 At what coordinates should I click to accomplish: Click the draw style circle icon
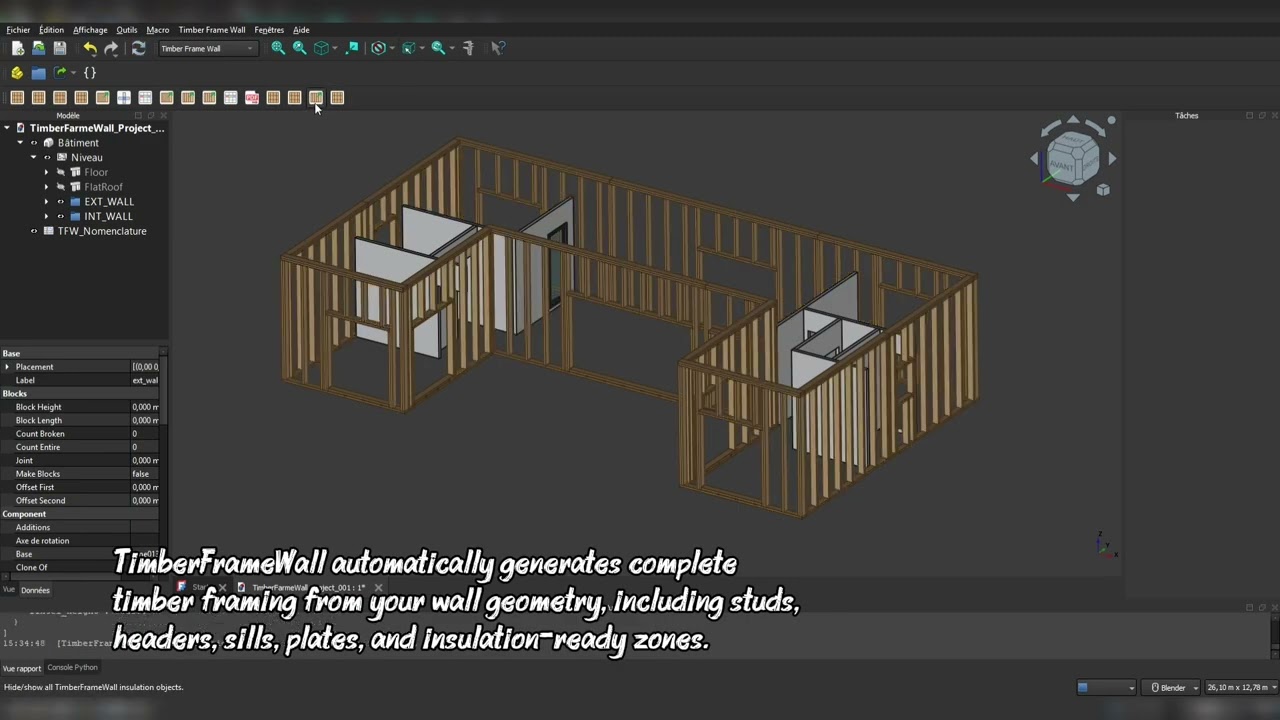point(378,48)
